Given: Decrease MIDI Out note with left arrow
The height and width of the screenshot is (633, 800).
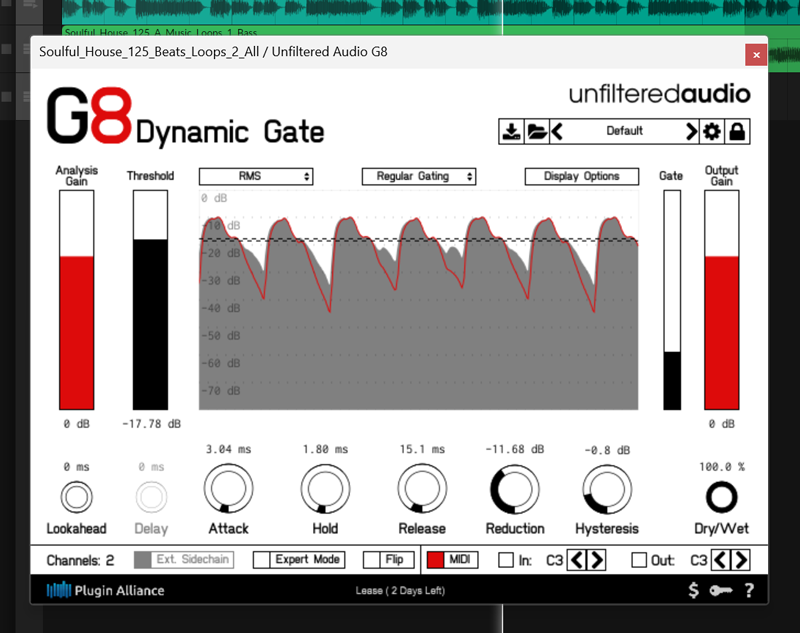Looking at the screenshot, I should tap(720, 560).
